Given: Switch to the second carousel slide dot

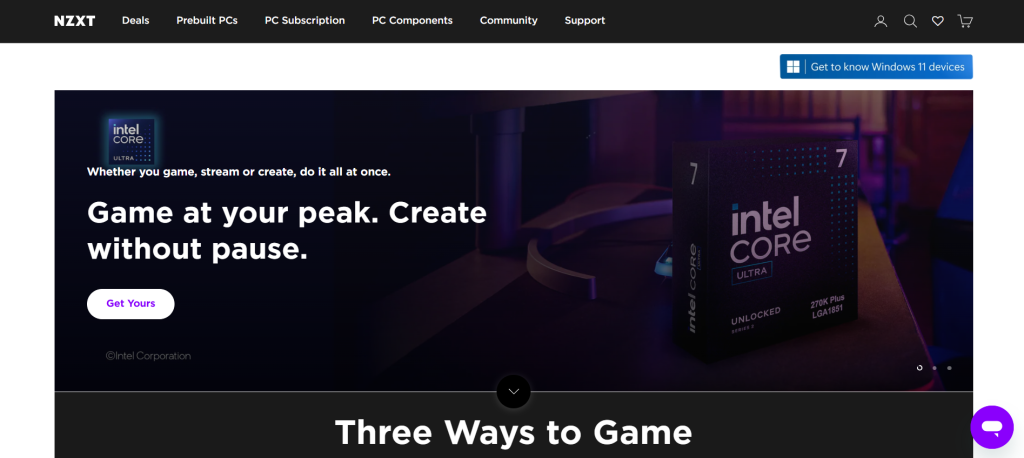Looking at the screenshot, I should pyautogui.click(x=935, y=368).
